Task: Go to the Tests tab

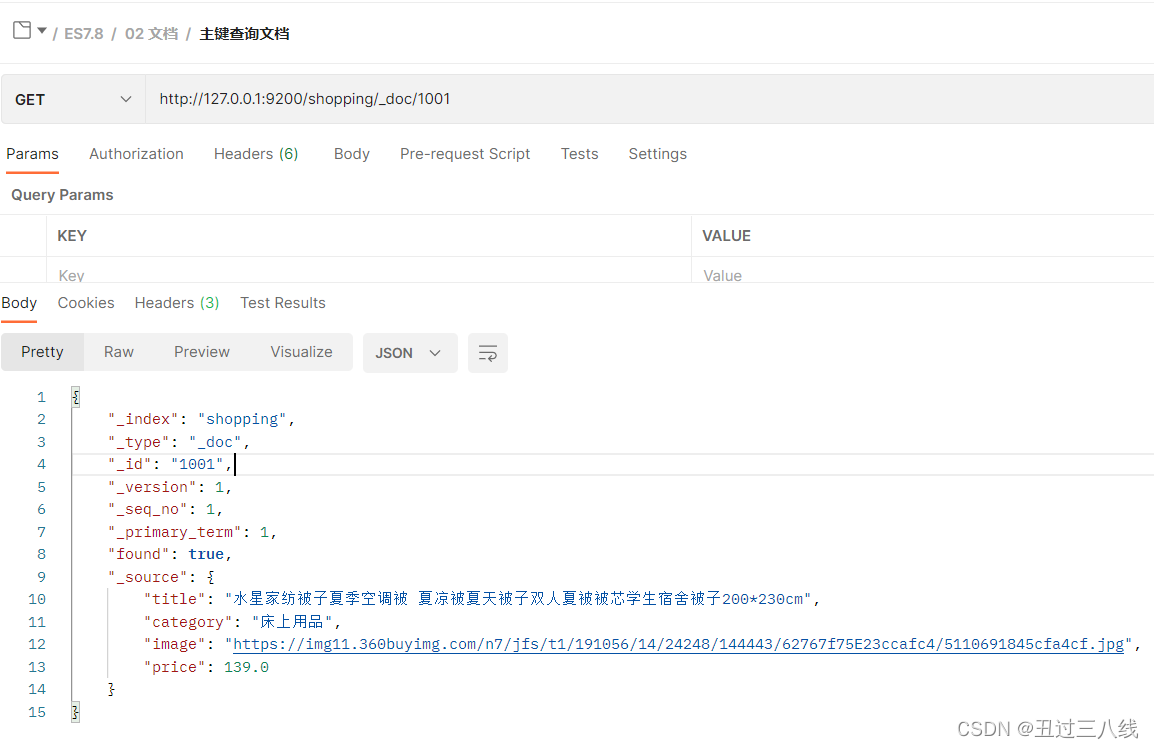Action: pos(579,154)
